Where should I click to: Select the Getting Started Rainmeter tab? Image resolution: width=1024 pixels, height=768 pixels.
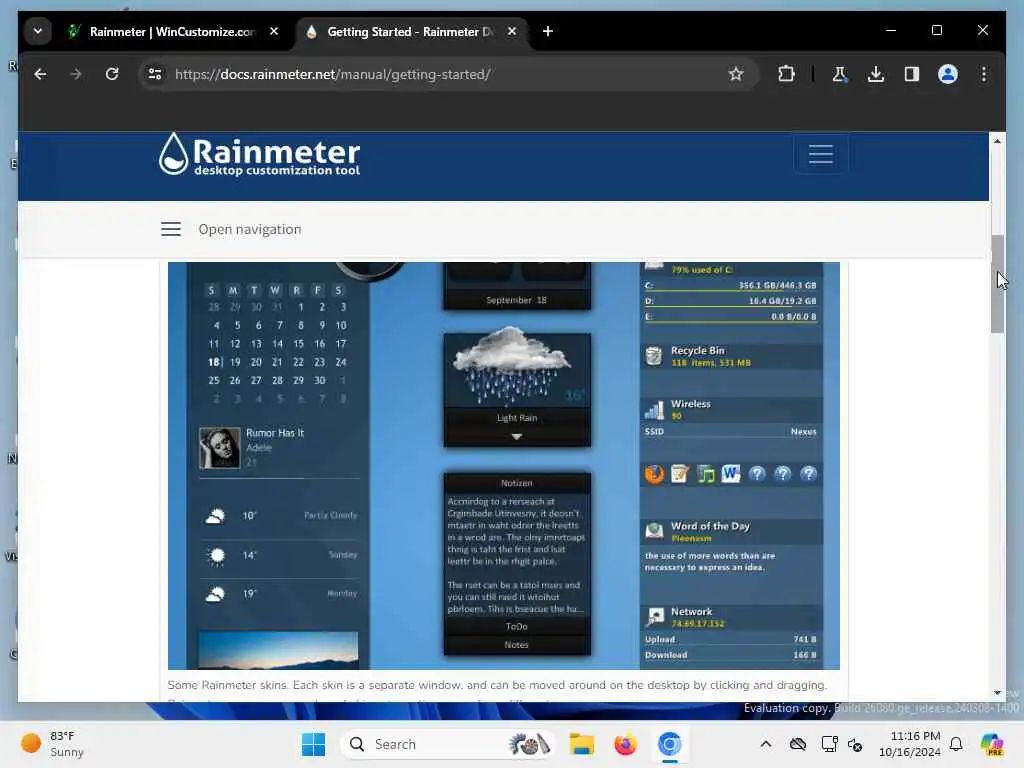(x=410, y=31)
